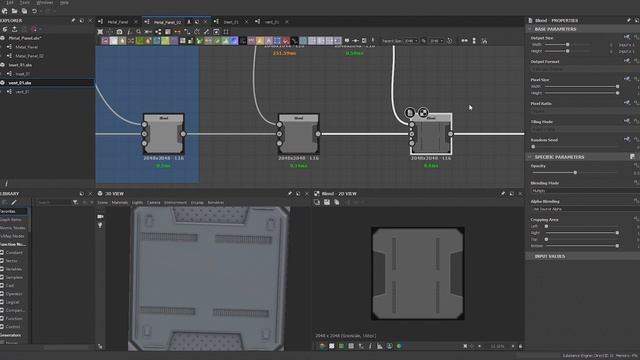
Task: Toggle the pin icon of the Properties panel
Action: (x=629, y=20)
